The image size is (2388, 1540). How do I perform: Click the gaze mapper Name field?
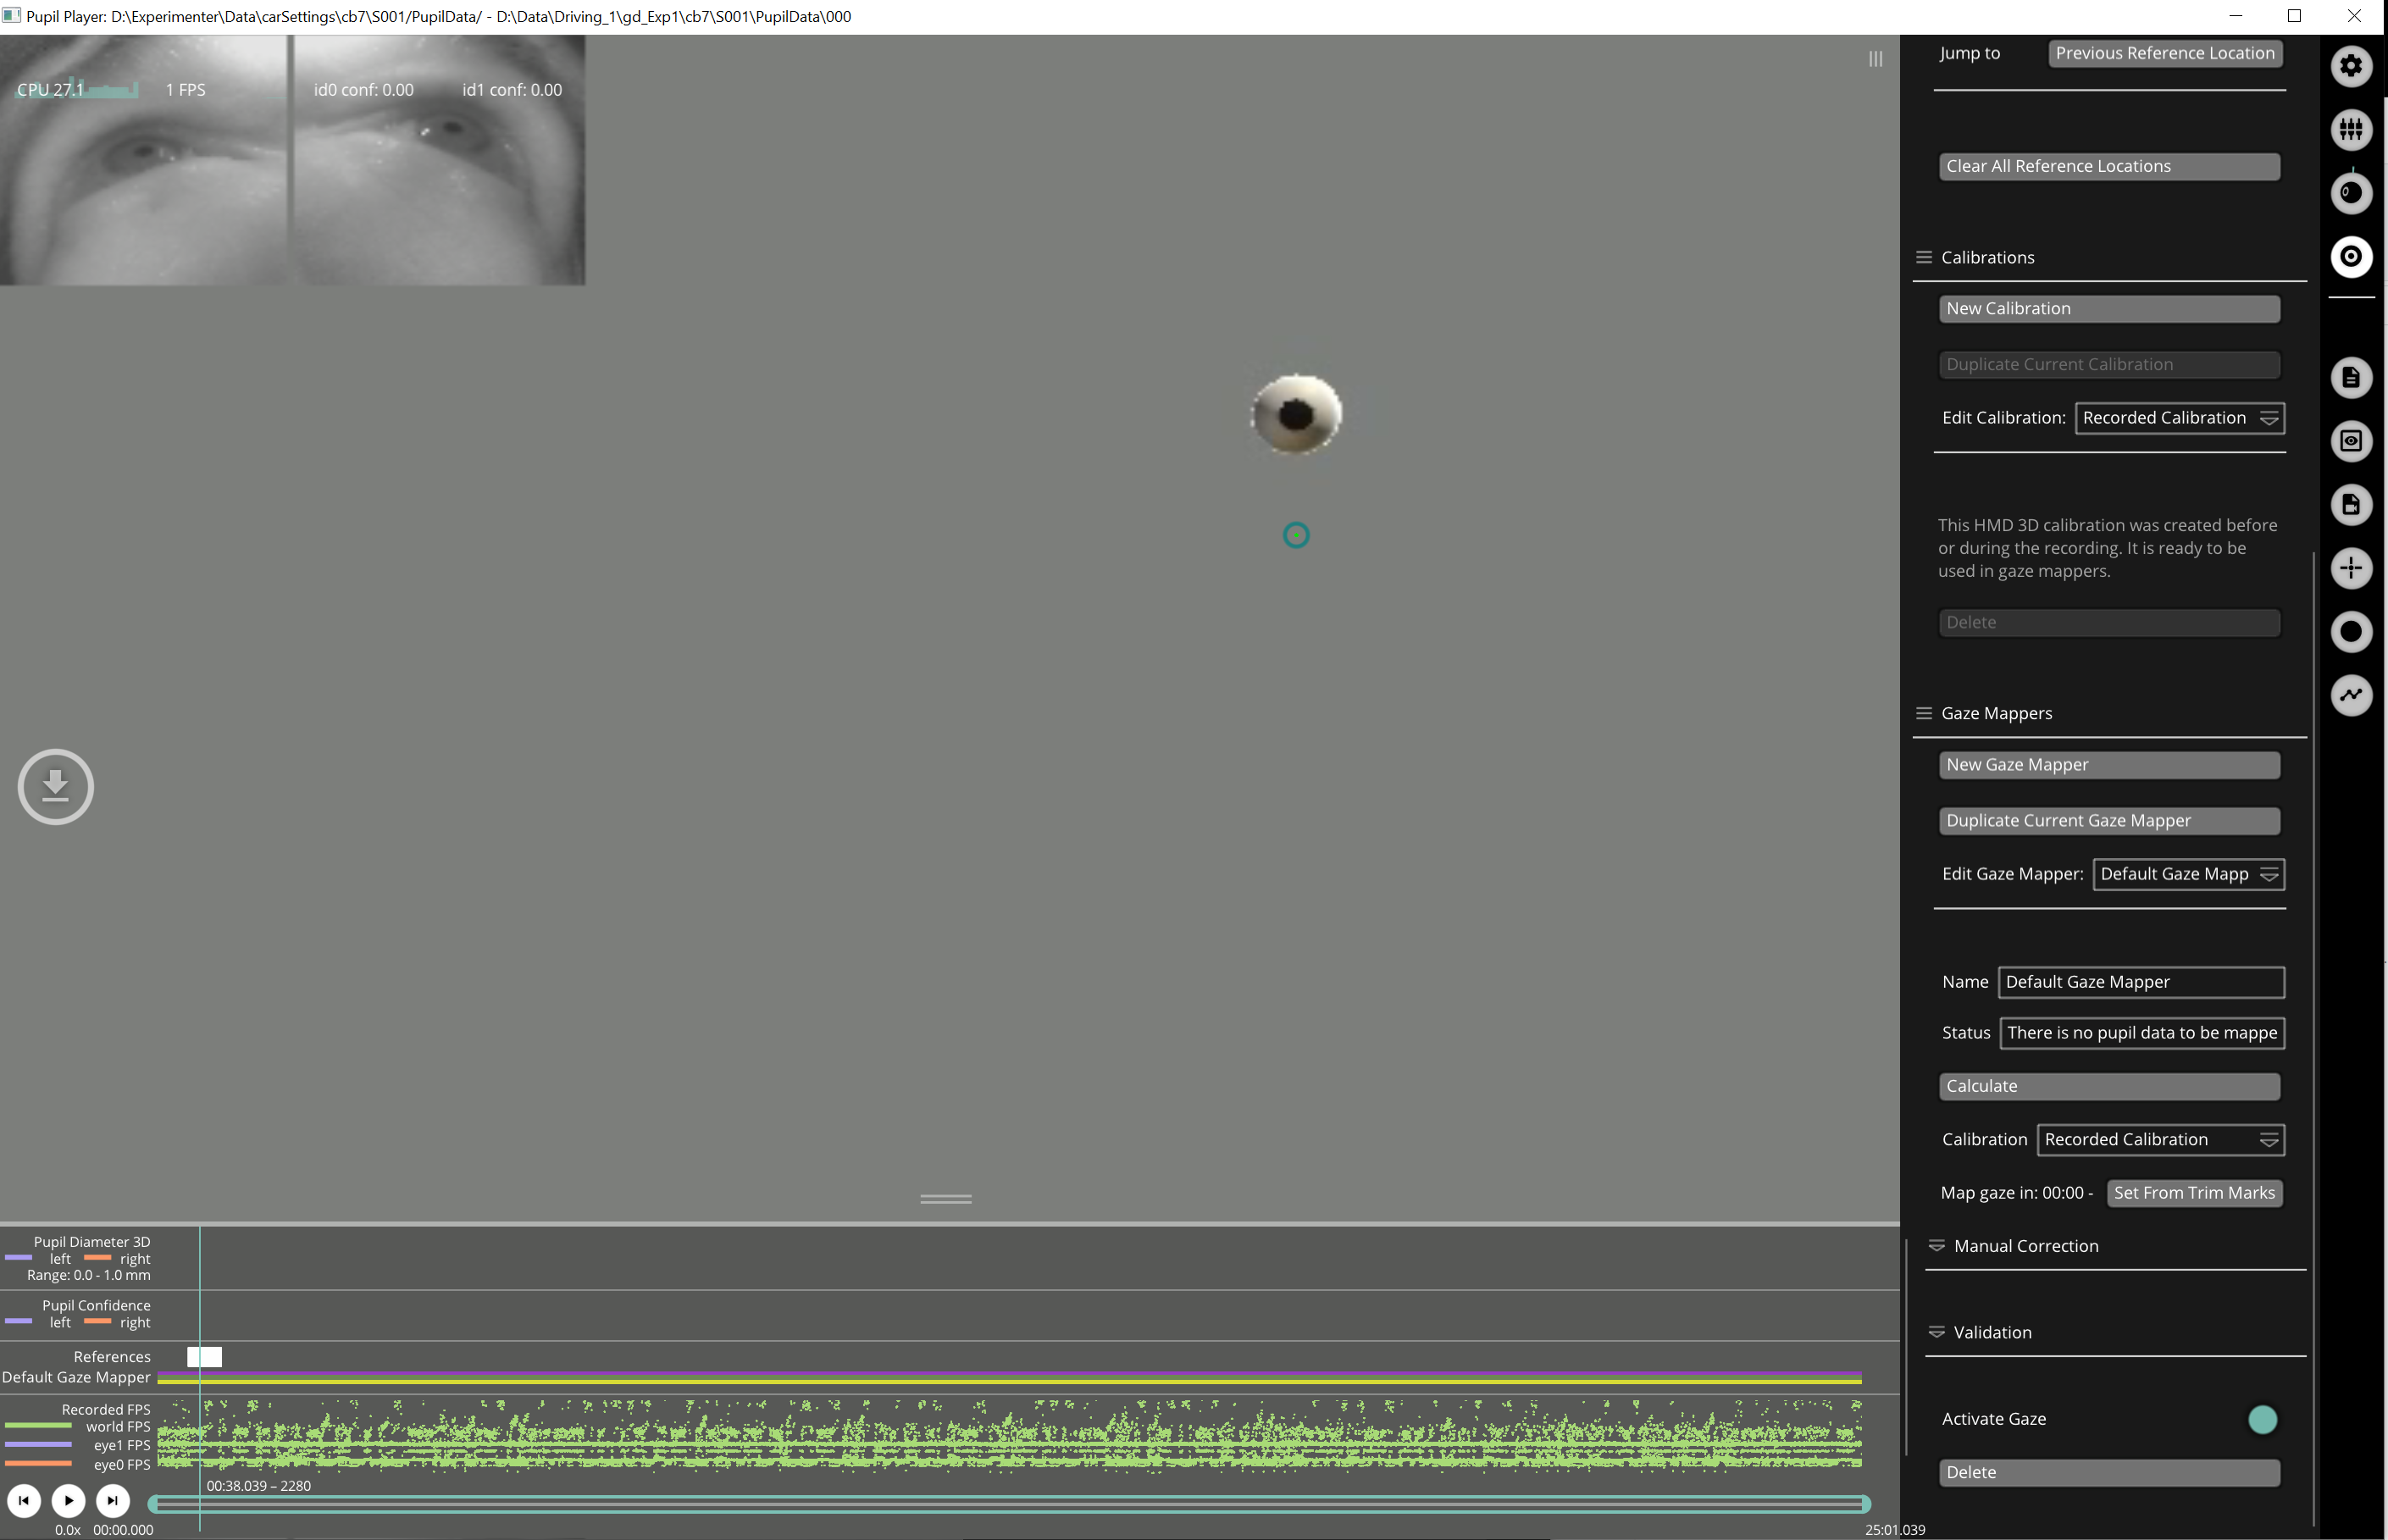coord(2141,982)
